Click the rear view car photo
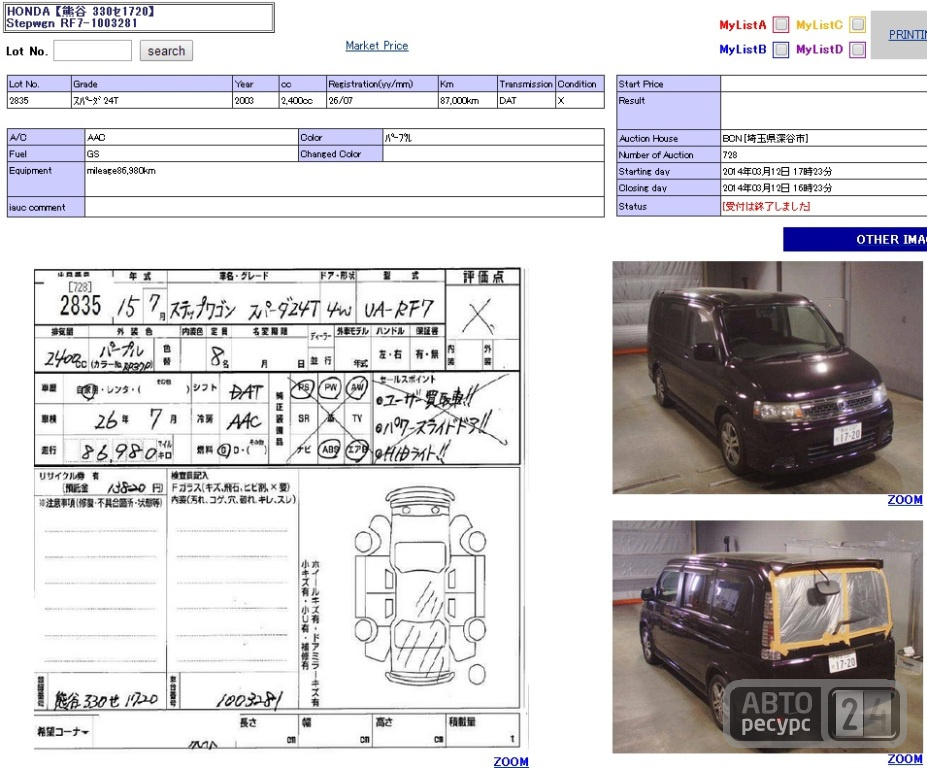 [767, 636]
